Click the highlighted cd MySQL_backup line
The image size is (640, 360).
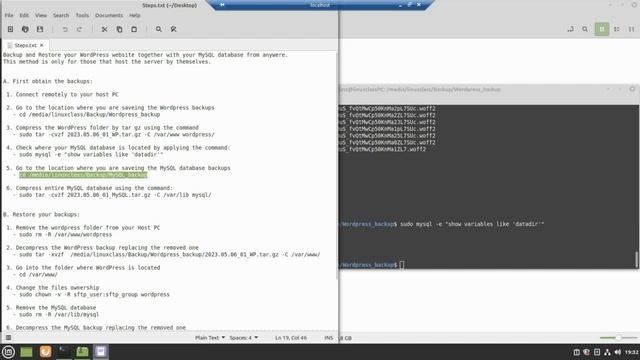[83, 175]
